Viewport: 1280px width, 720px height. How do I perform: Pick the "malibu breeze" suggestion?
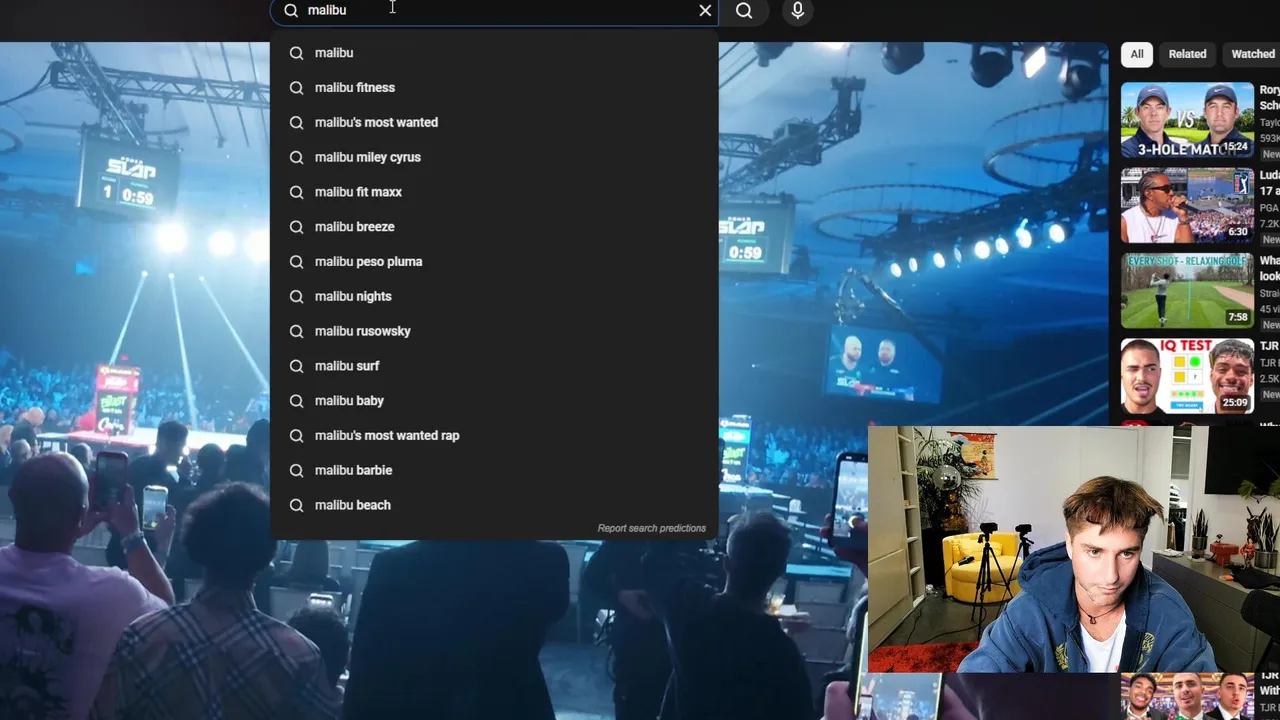pos(494,227)
